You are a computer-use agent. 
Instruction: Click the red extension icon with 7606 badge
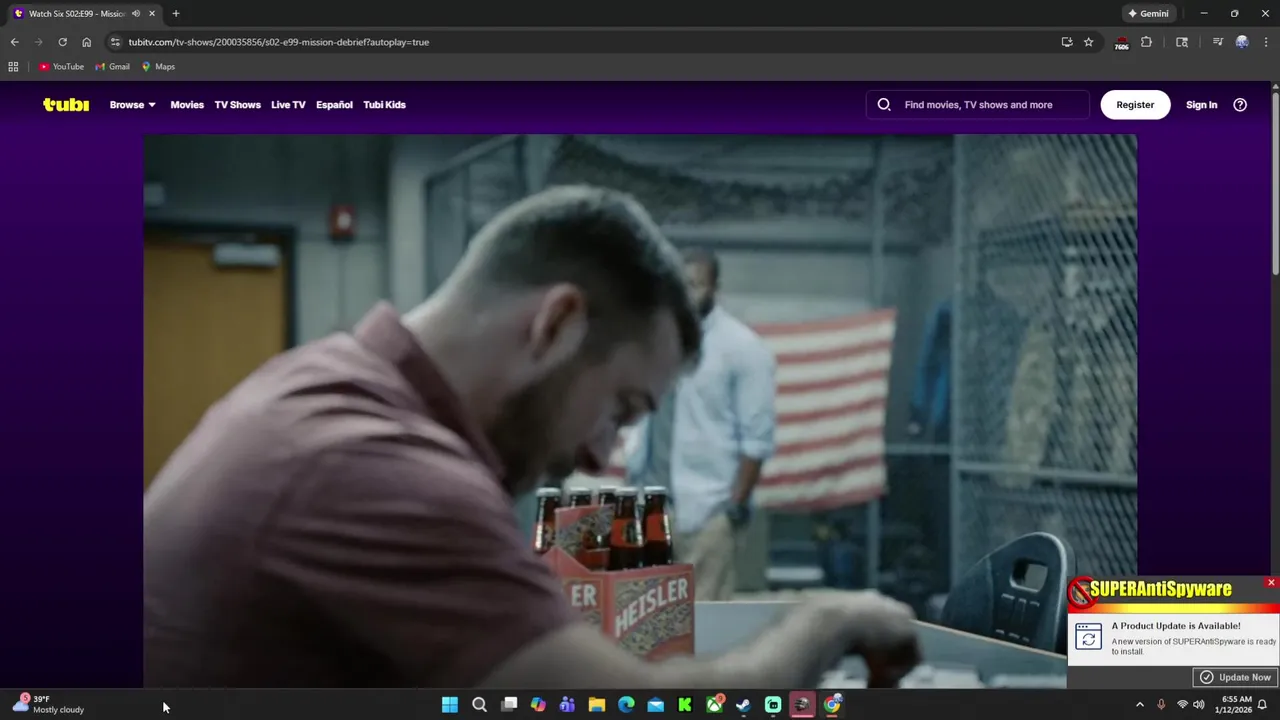1121,42
